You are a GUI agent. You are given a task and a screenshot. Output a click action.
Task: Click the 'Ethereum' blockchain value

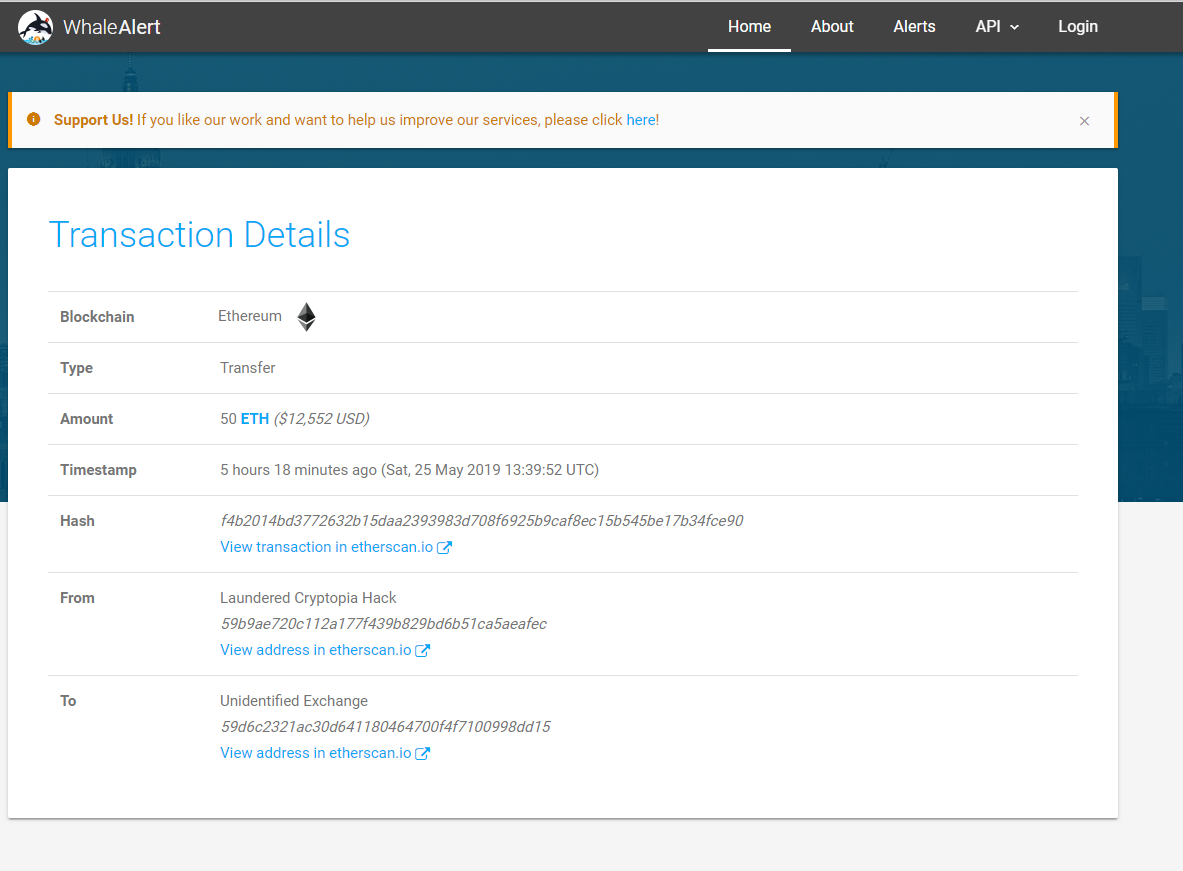pos(250,316)
